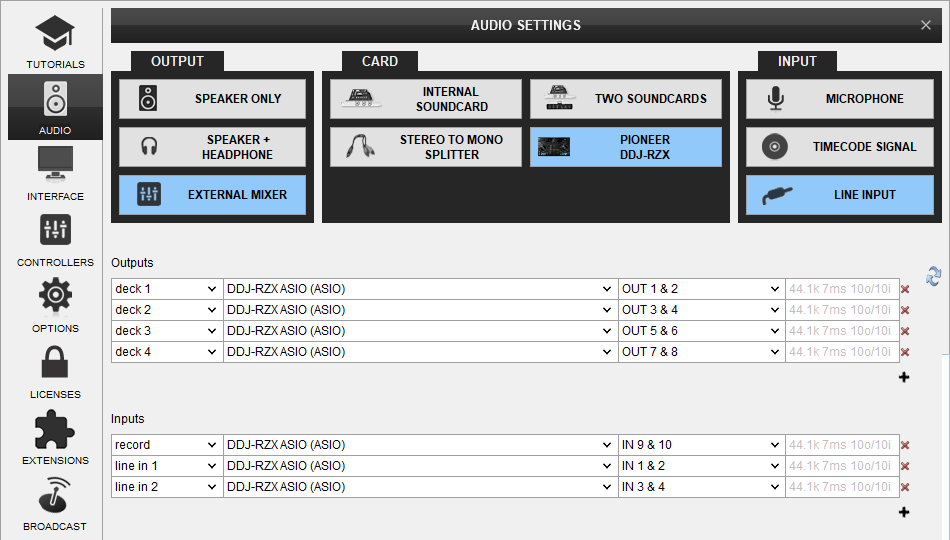Open the deck 2 output type dropdown

coord(167,310)
